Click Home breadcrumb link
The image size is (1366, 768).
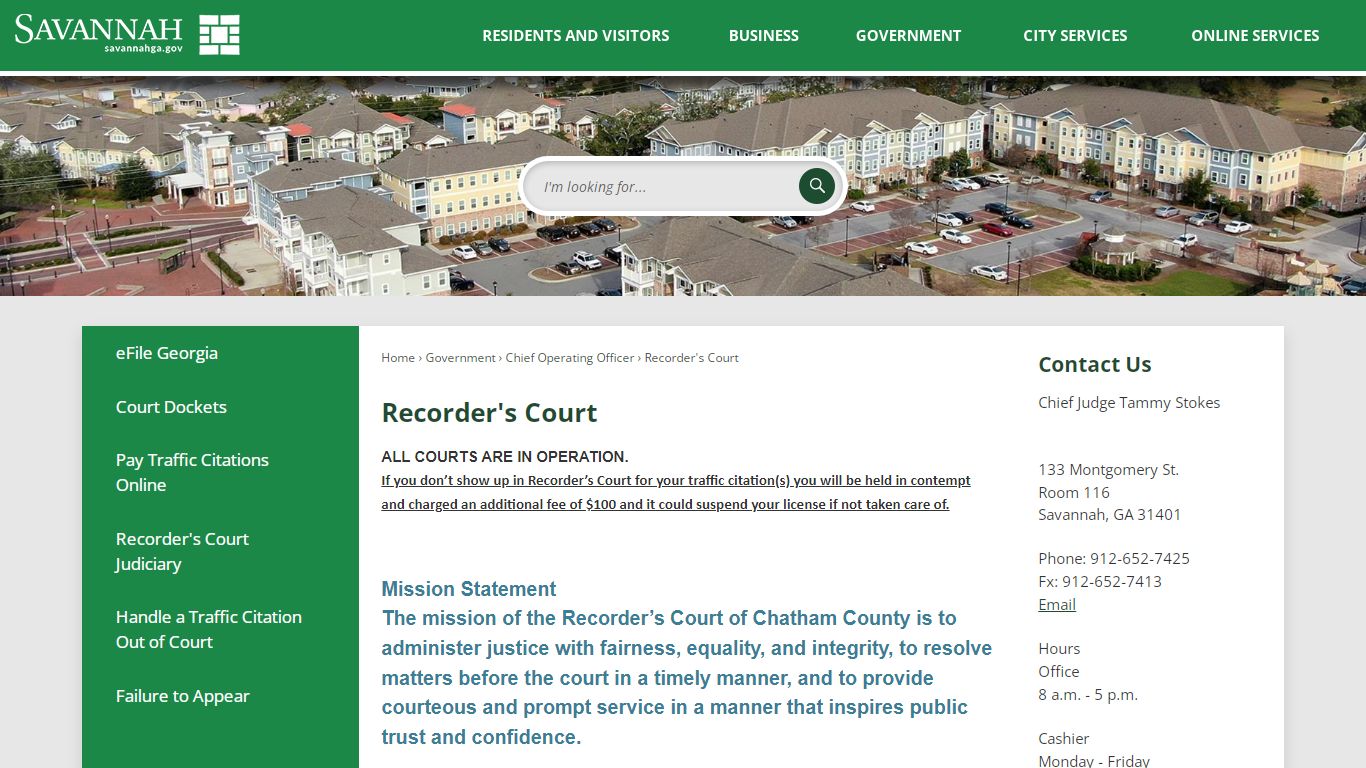[398, 357]
